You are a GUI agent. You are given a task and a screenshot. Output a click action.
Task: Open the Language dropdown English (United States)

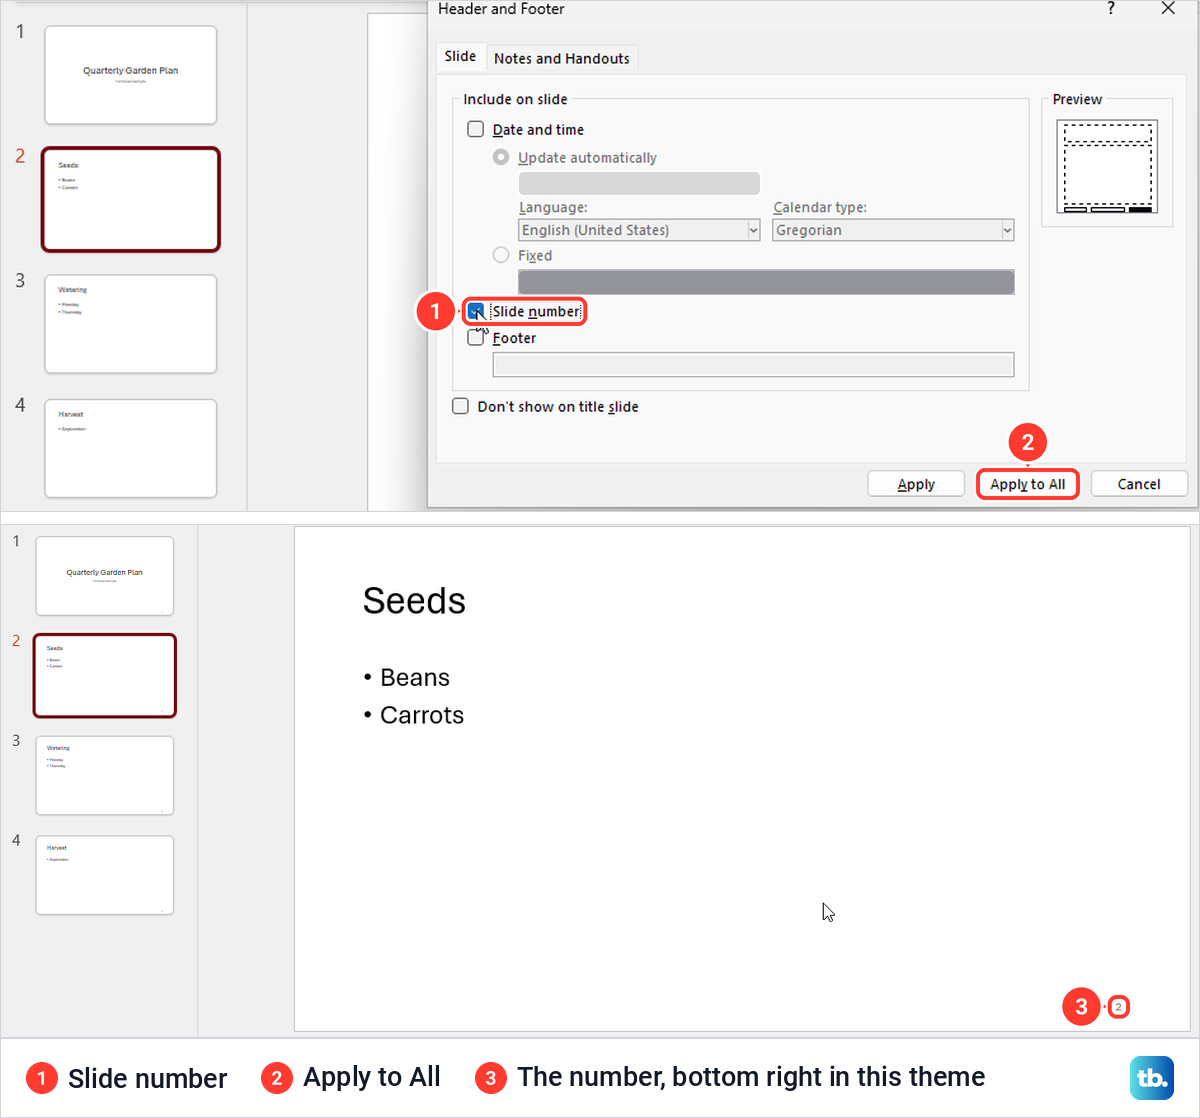(639, 230)
